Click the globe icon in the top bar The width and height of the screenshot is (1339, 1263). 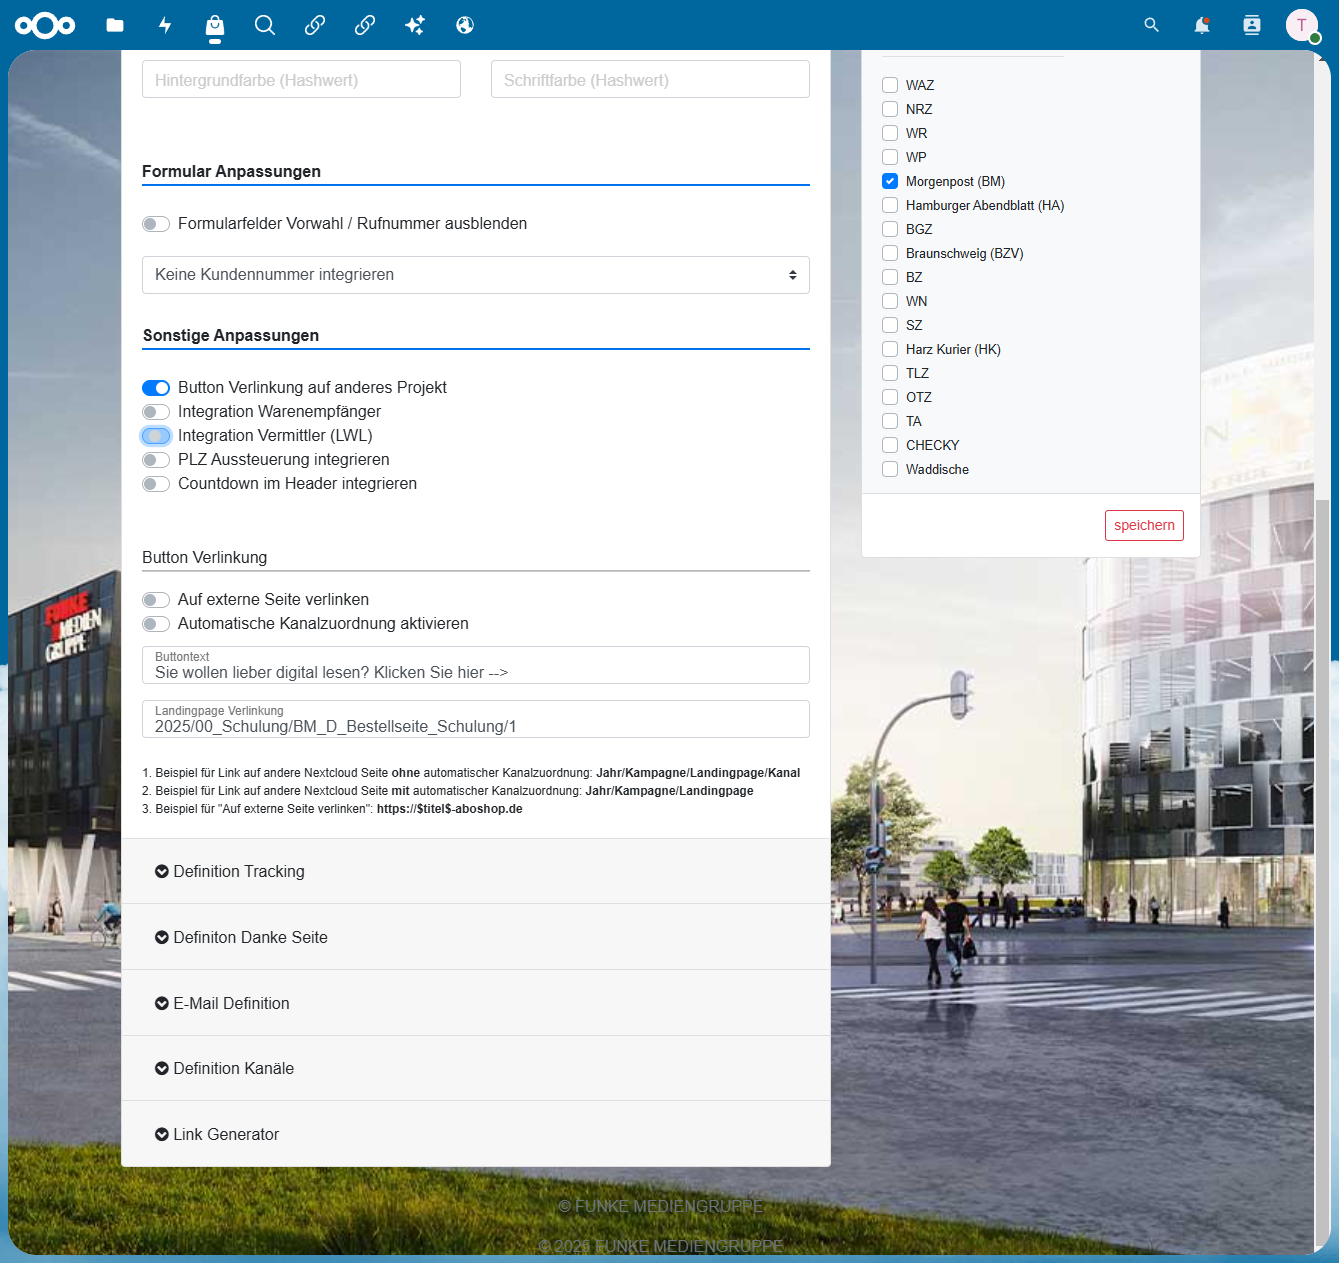465,25
